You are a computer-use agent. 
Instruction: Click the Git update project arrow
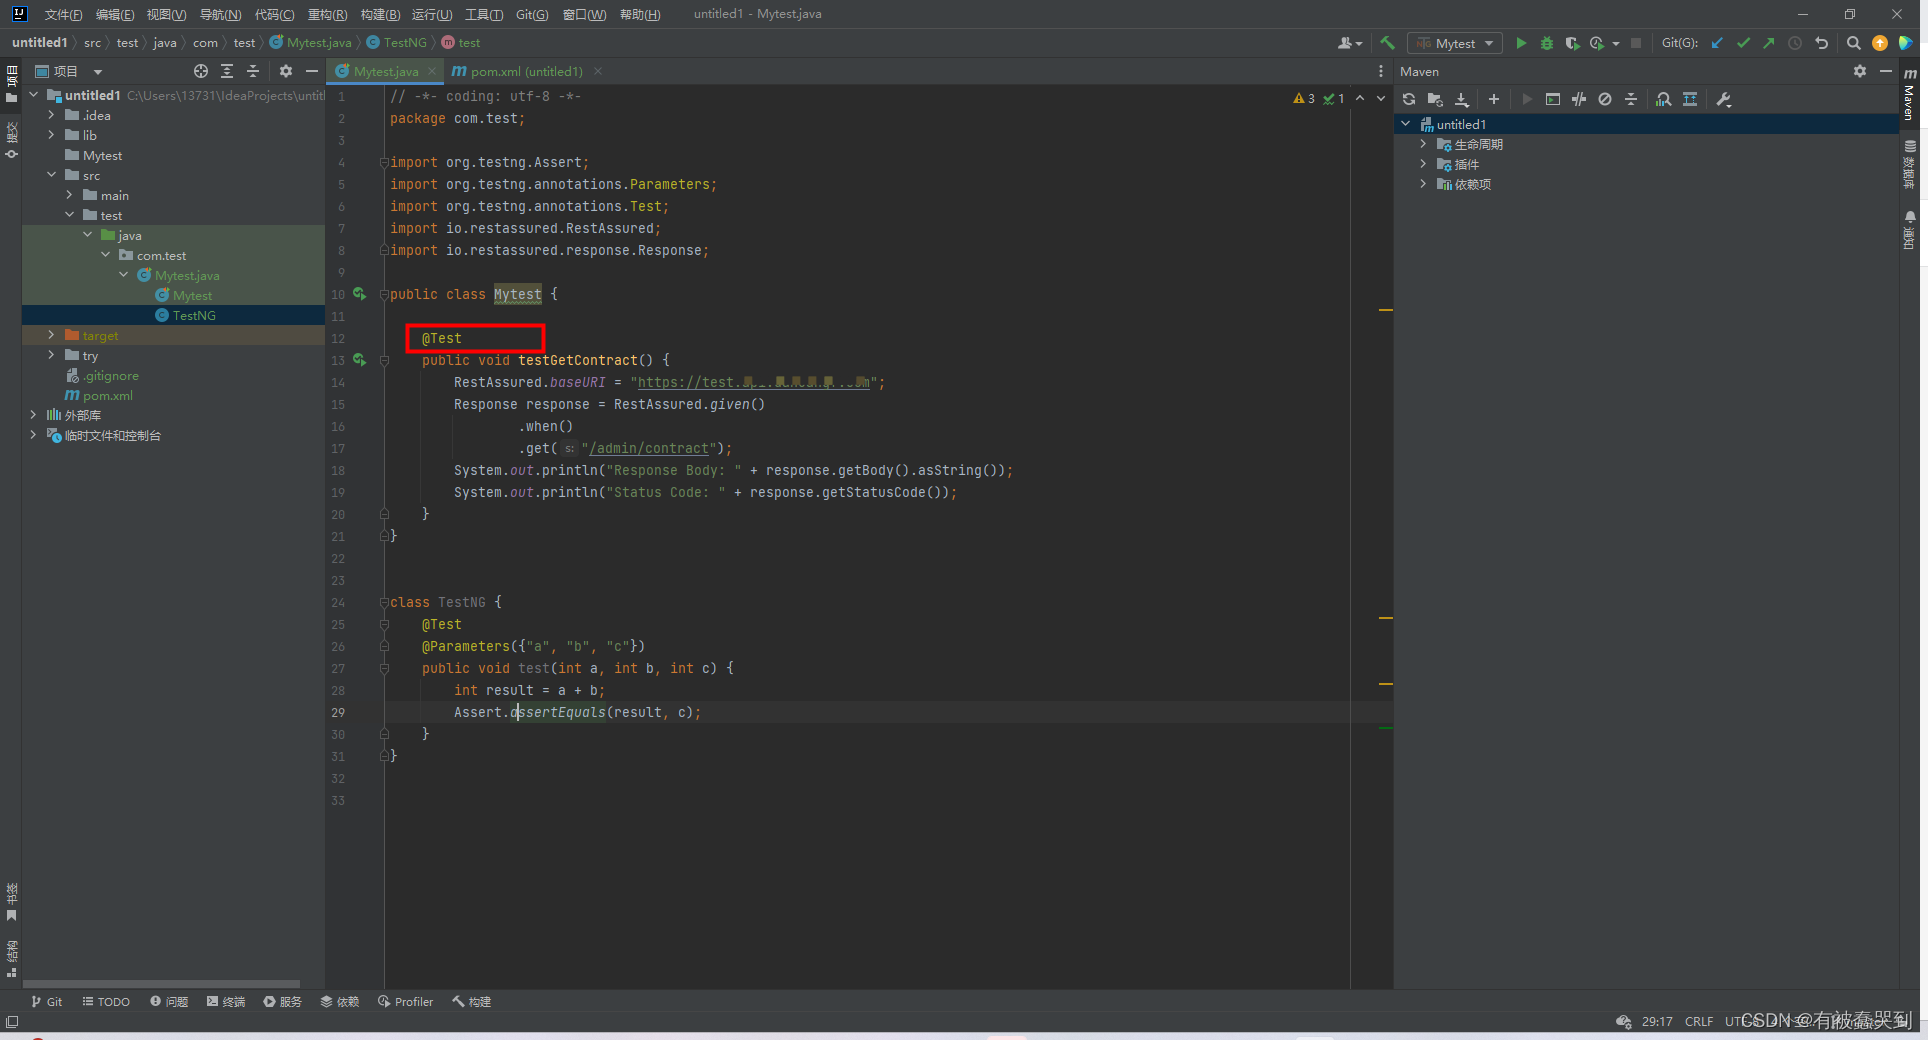coord(1717,43)
